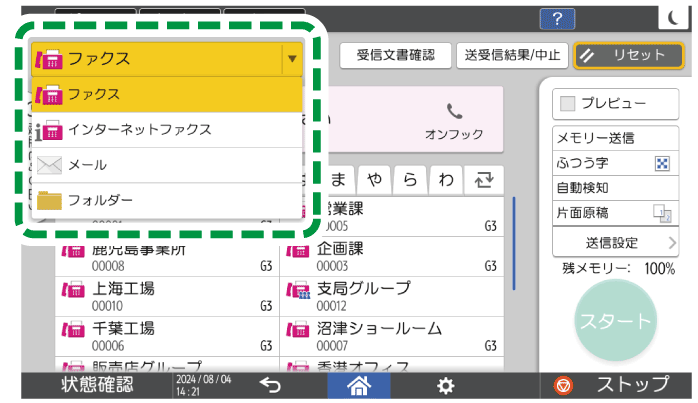Choose メール from the function list

[x=167, y=165]
